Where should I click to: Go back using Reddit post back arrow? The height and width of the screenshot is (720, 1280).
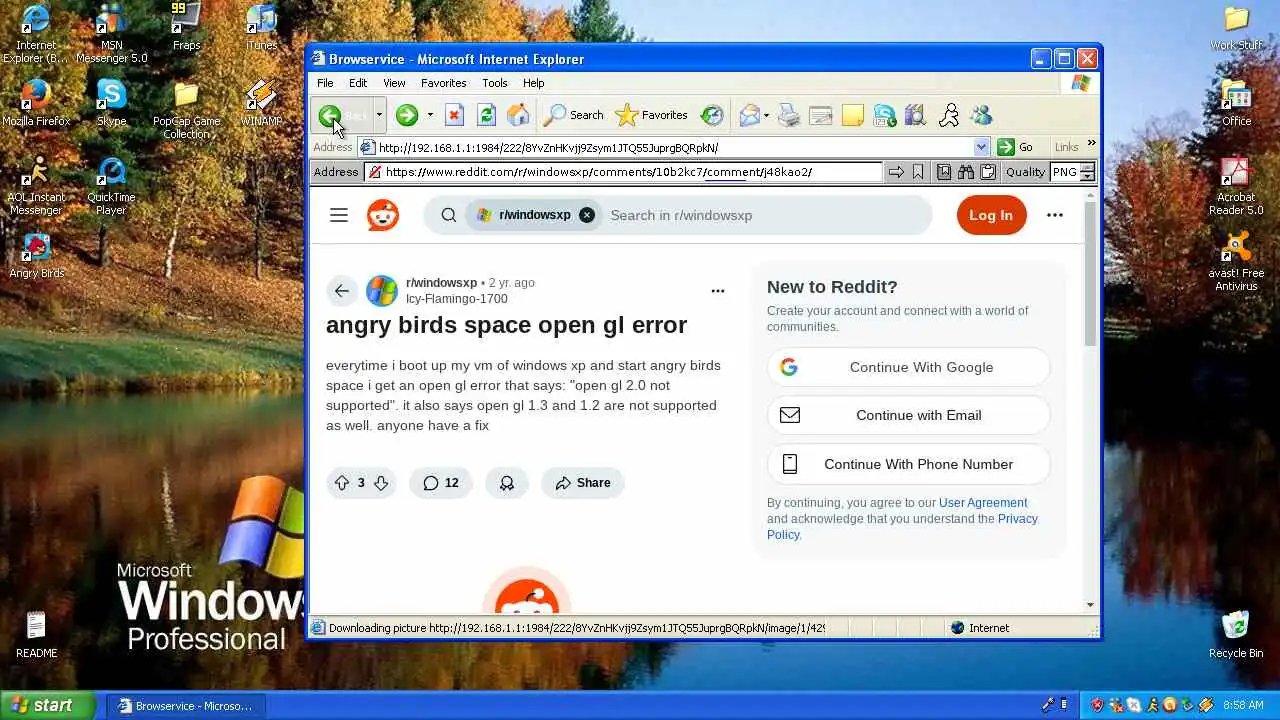point(342,291)
